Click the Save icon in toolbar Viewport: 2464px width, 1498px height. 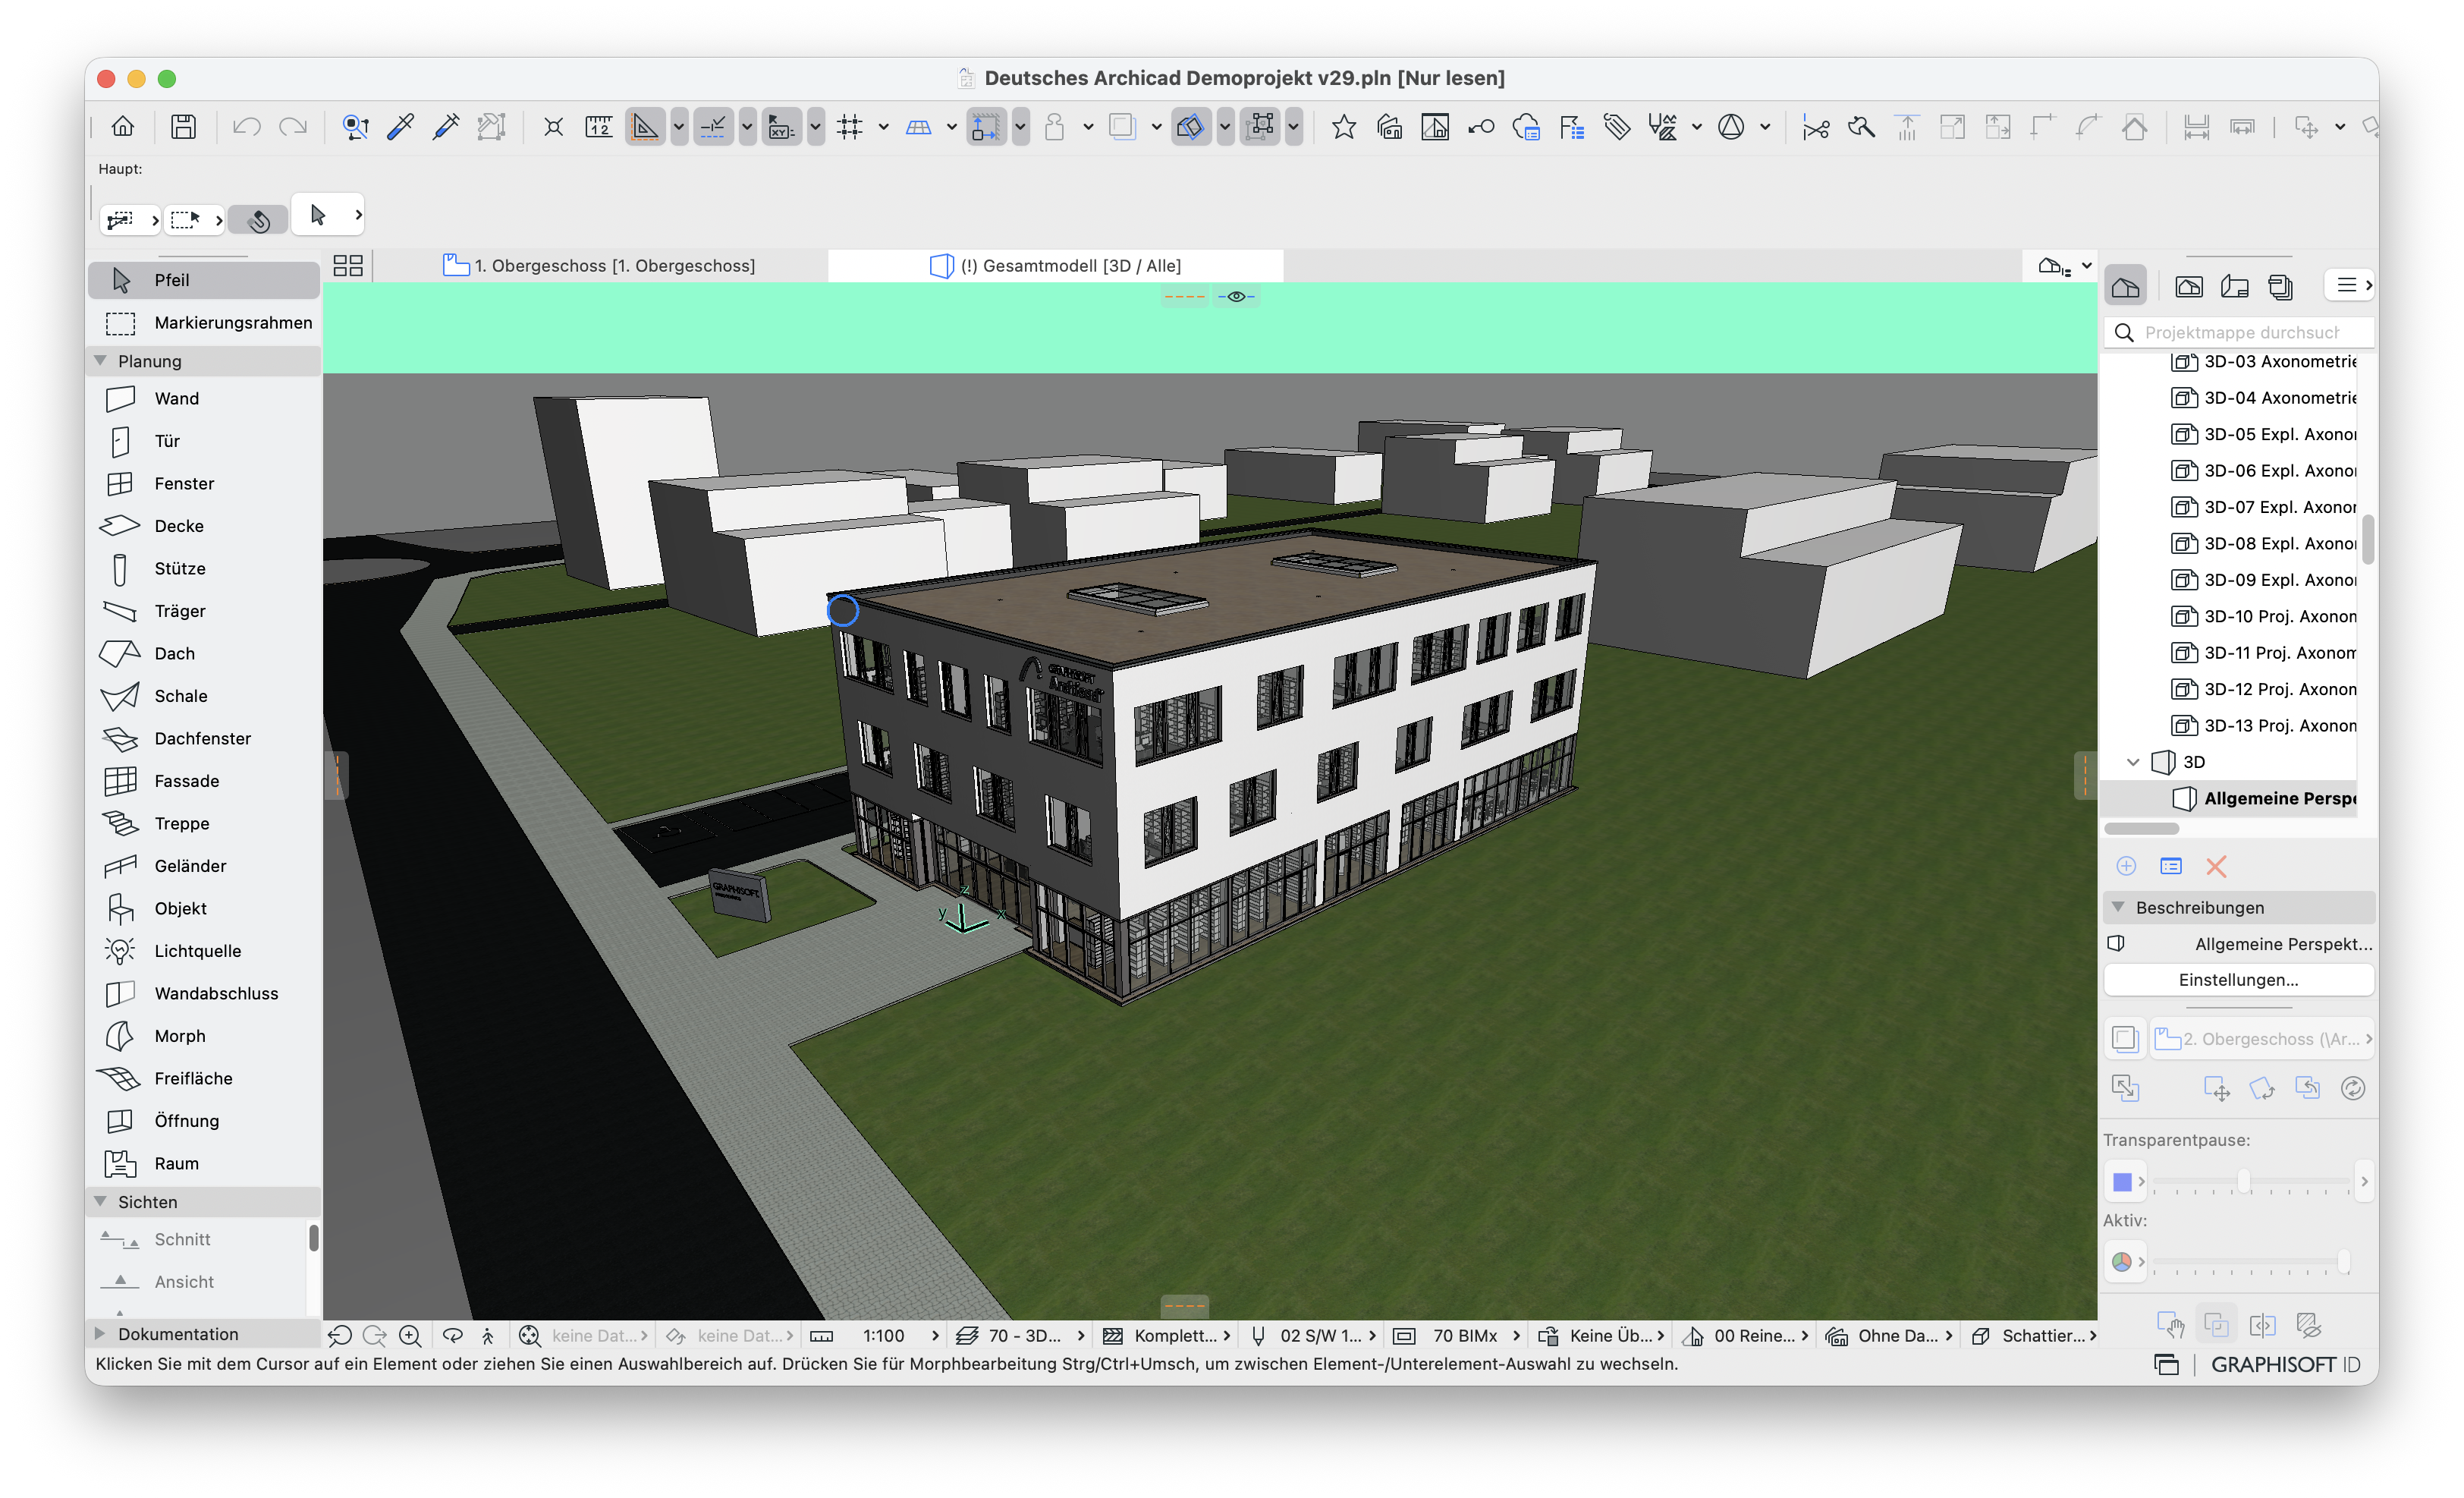coord(183,127)
